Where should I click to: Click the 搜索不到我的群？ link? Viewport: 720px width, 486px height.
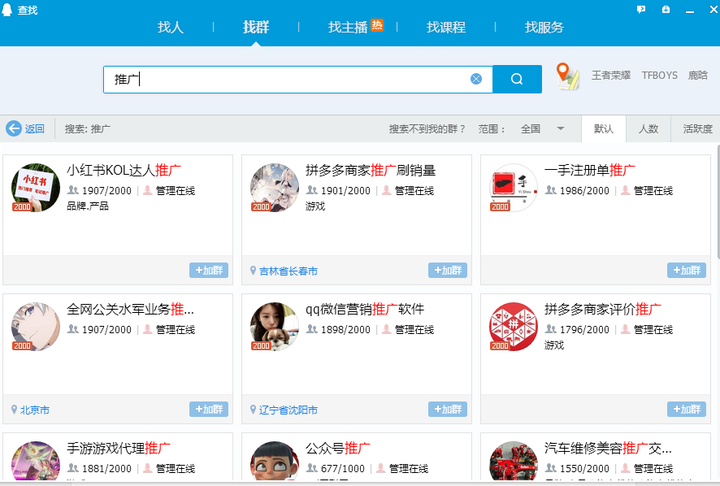[x=427, y=129]
